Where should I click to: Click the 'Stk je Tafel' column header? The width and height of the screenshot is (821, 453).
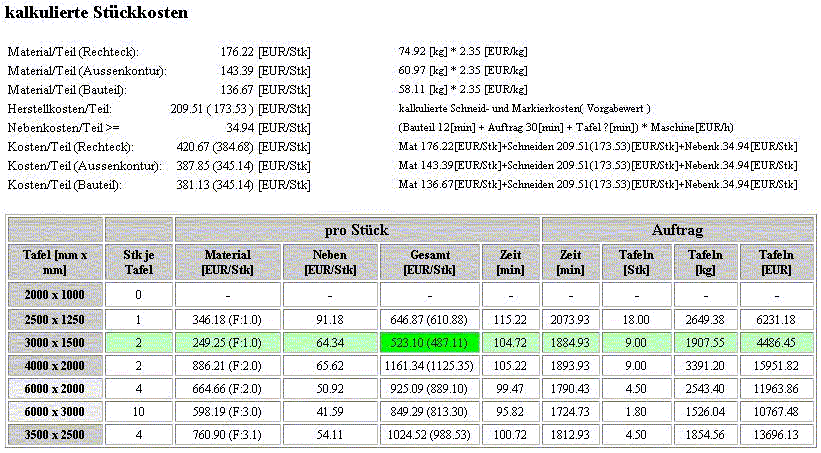pos(138,262)
